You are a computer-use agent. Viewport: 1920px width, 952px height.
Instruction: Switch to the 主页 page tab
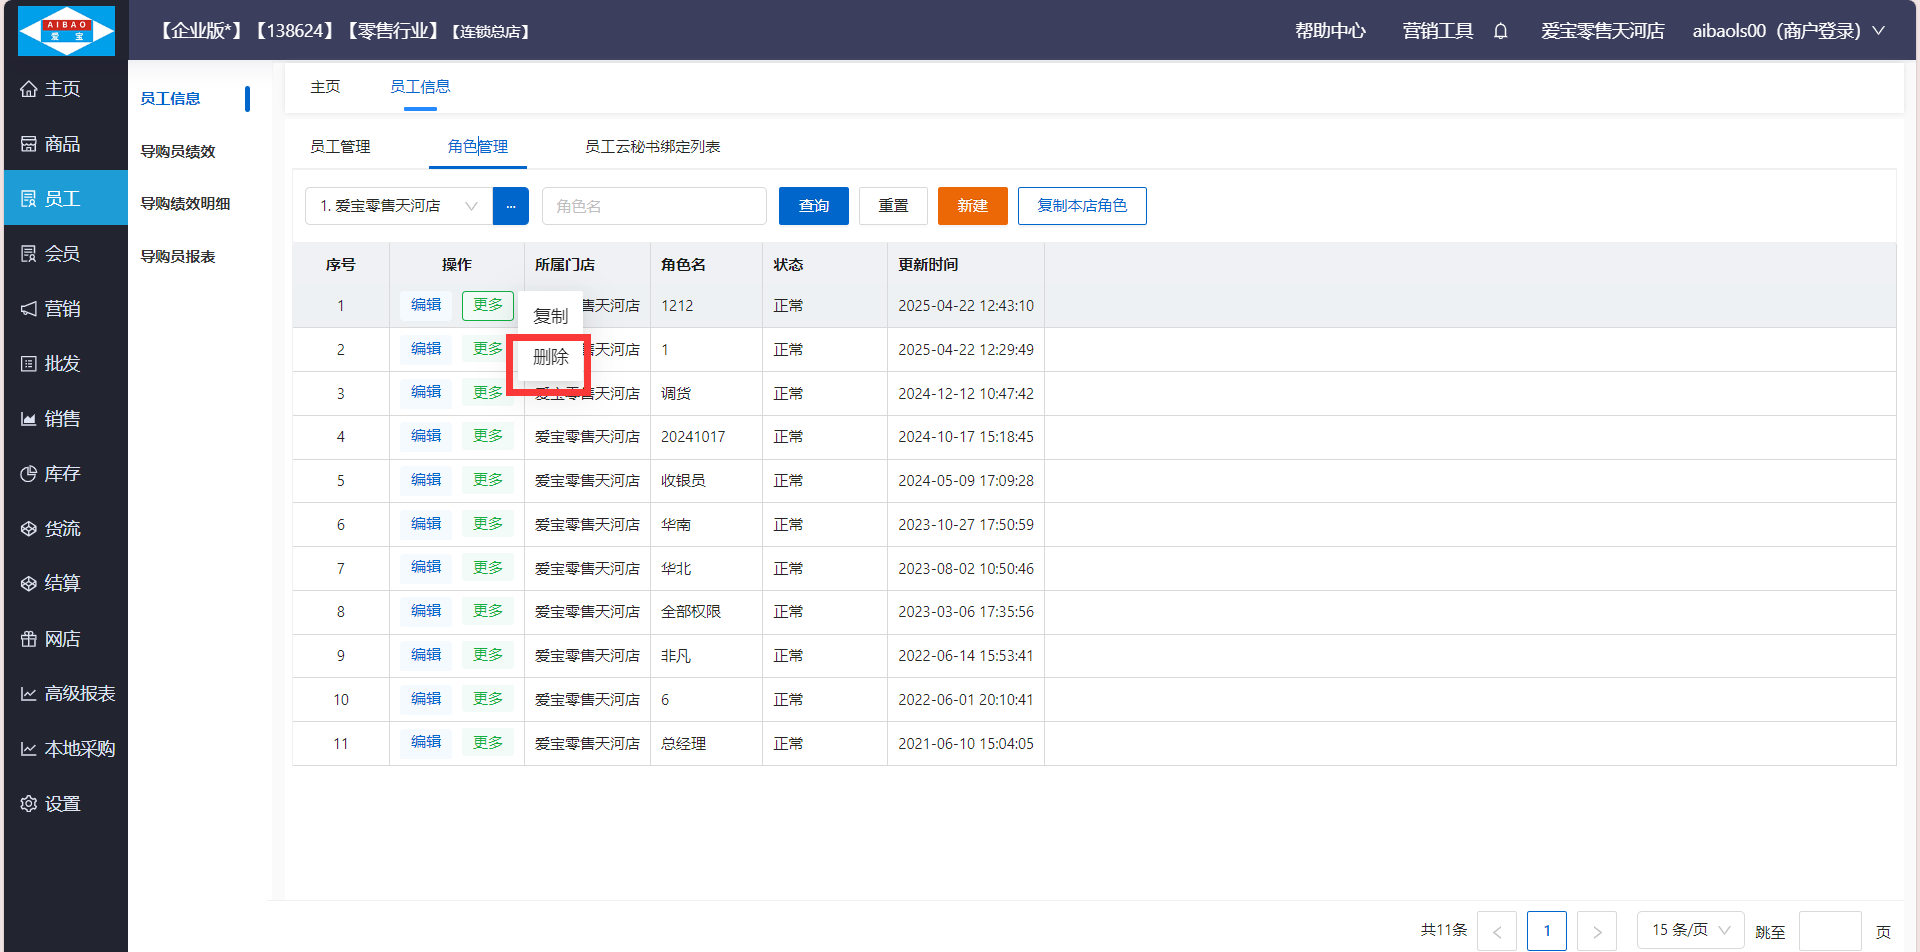coord(325,87)
